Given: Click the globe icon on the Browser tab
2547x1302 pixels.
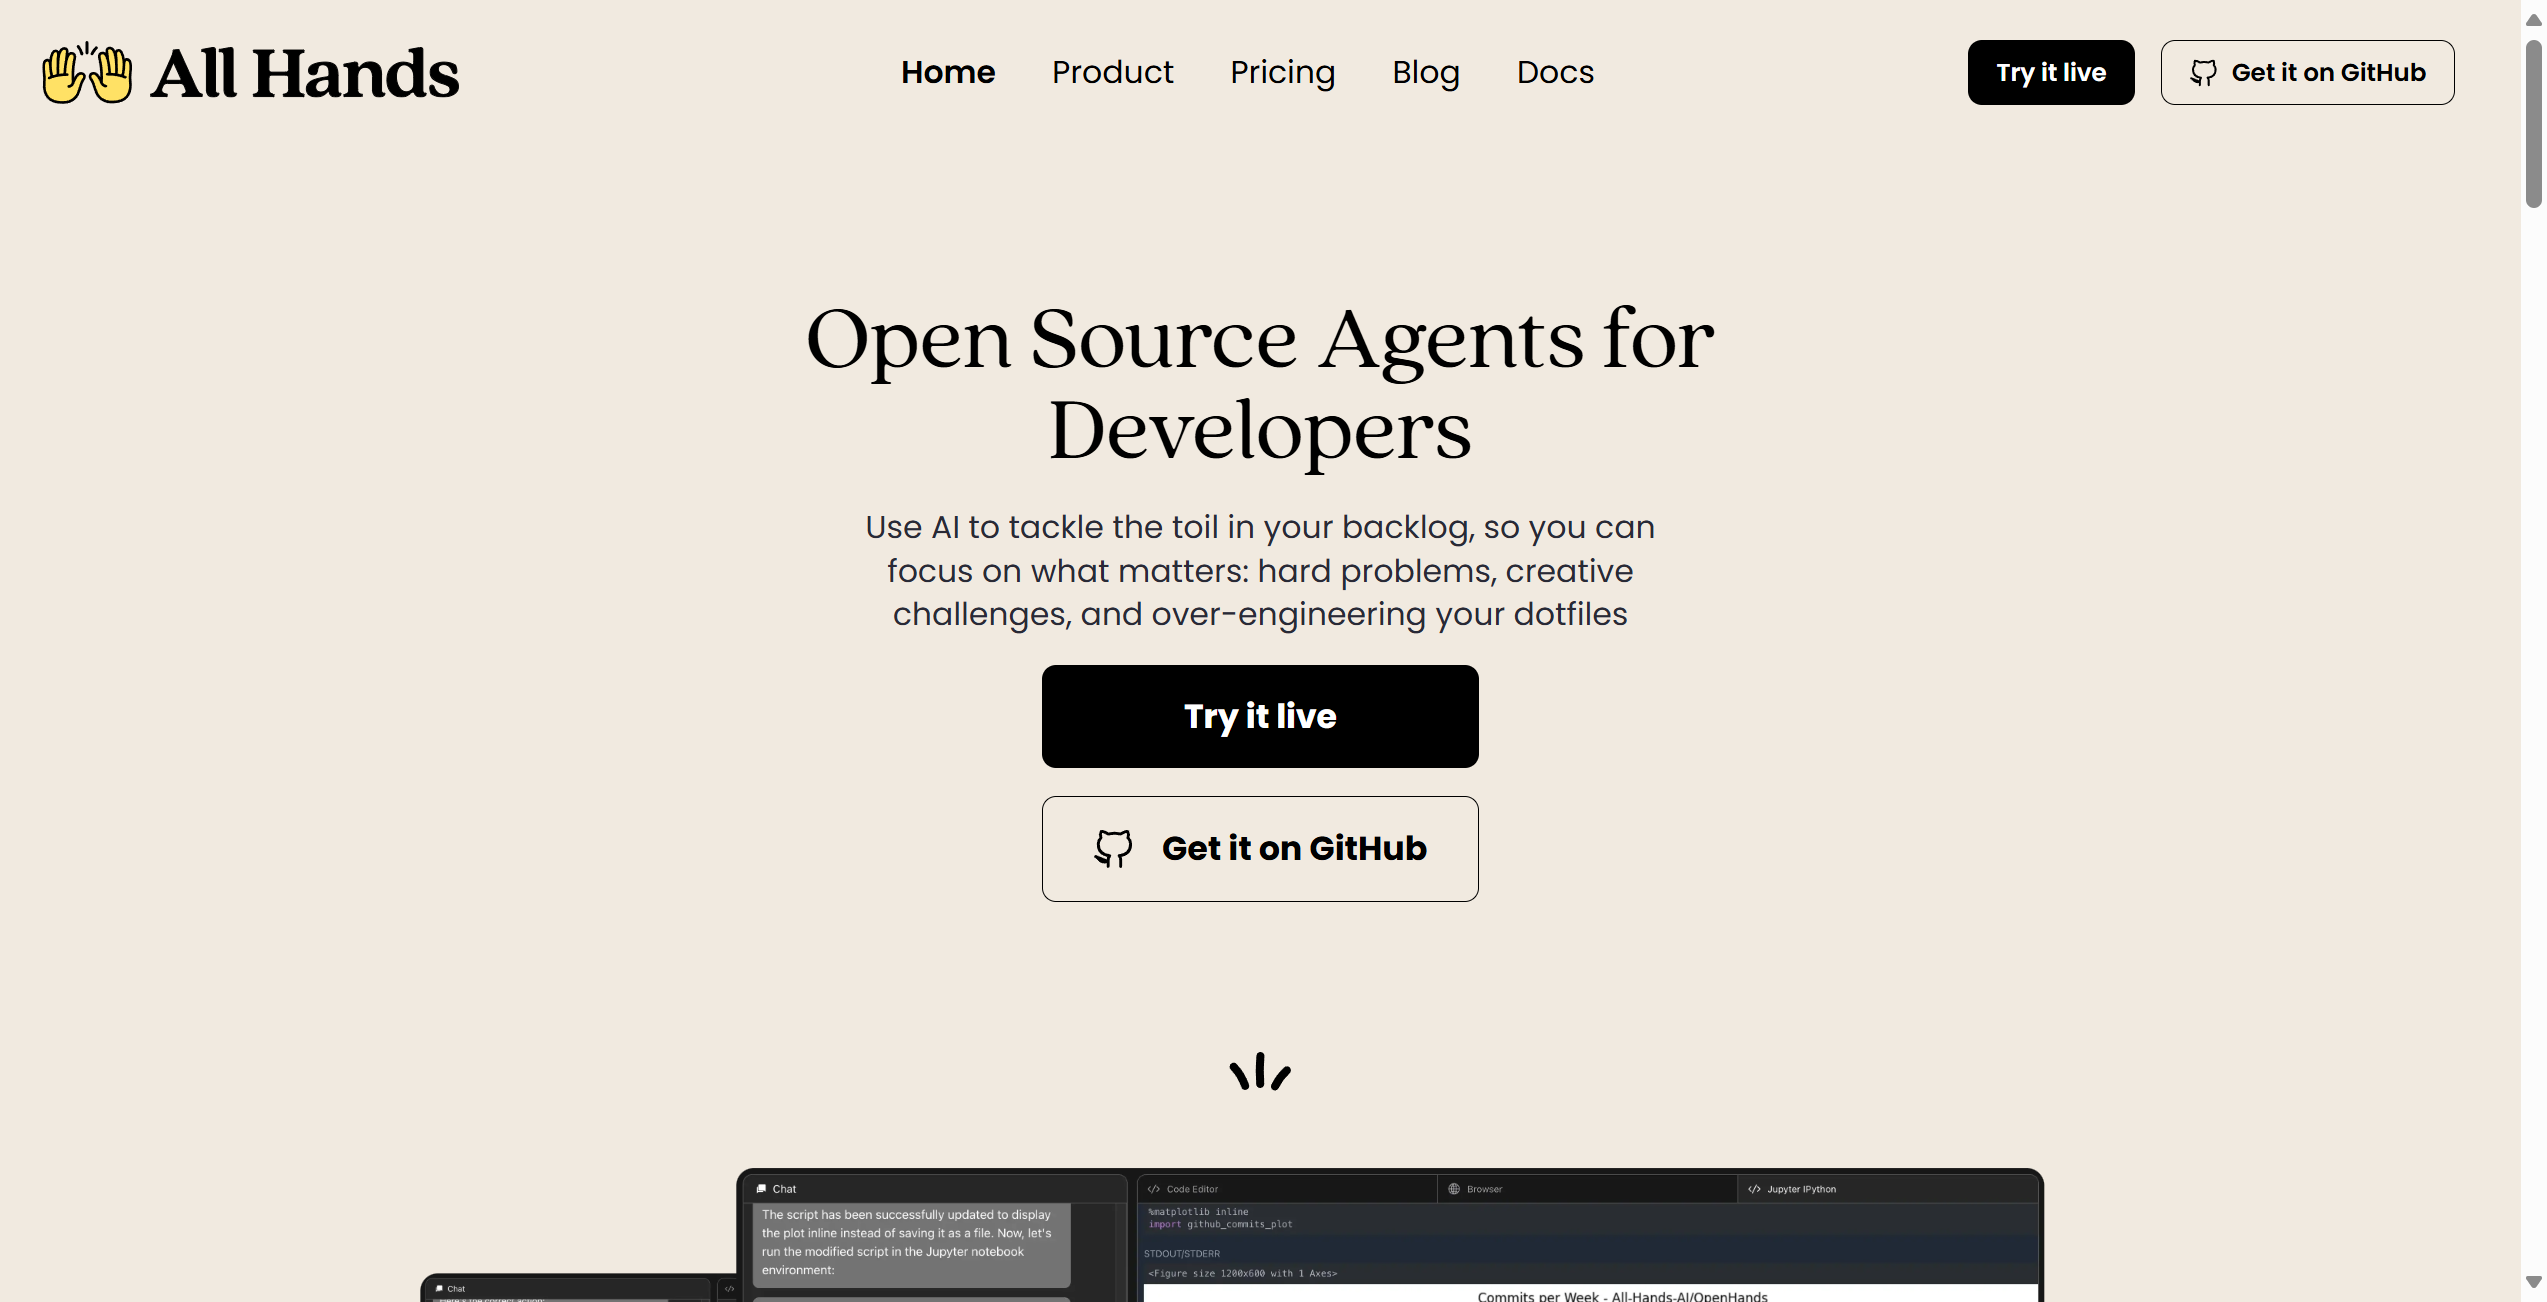Looking at the screenshot, I should click(x=1454, y=1189).
